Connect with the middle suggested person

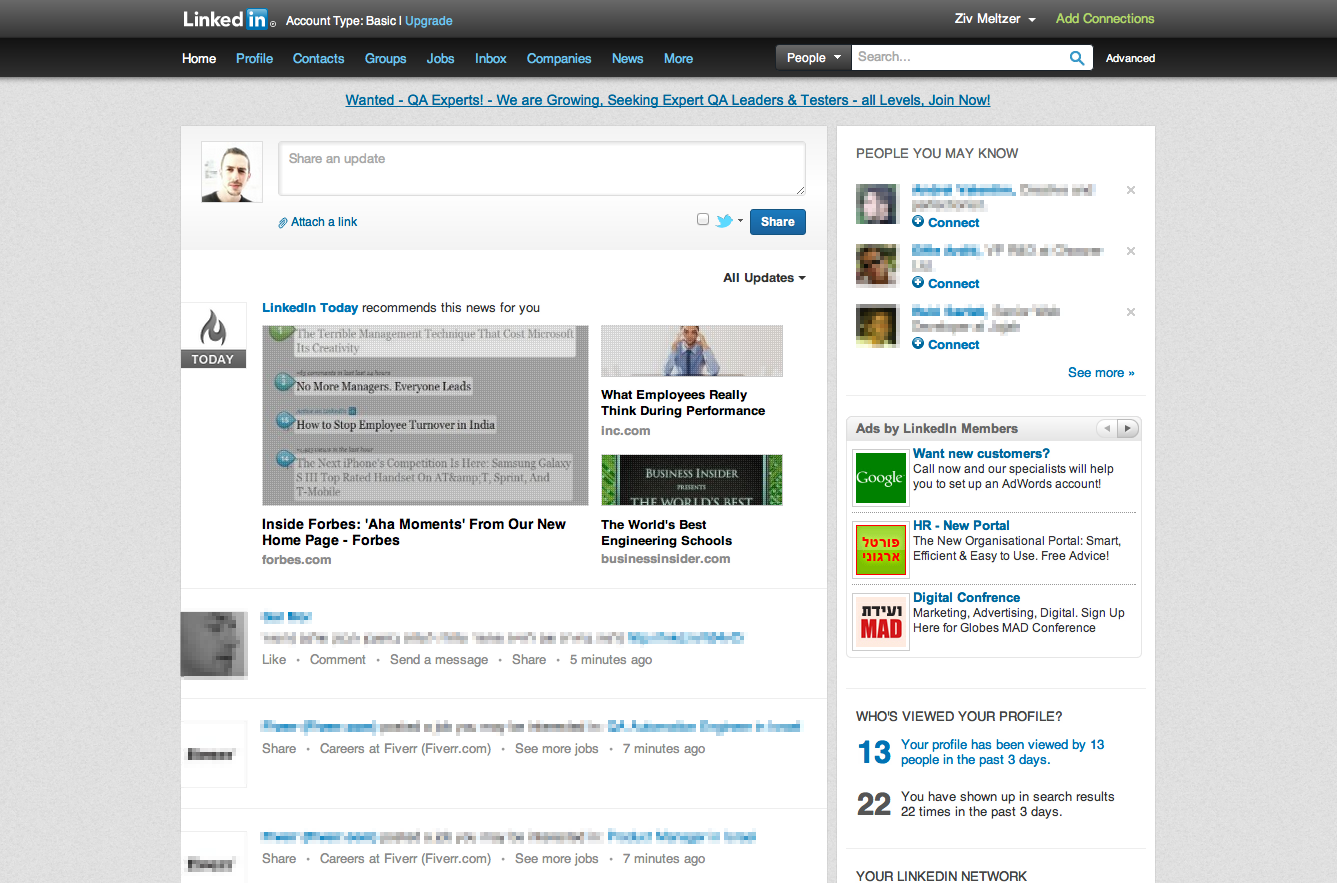pos(946,283)
